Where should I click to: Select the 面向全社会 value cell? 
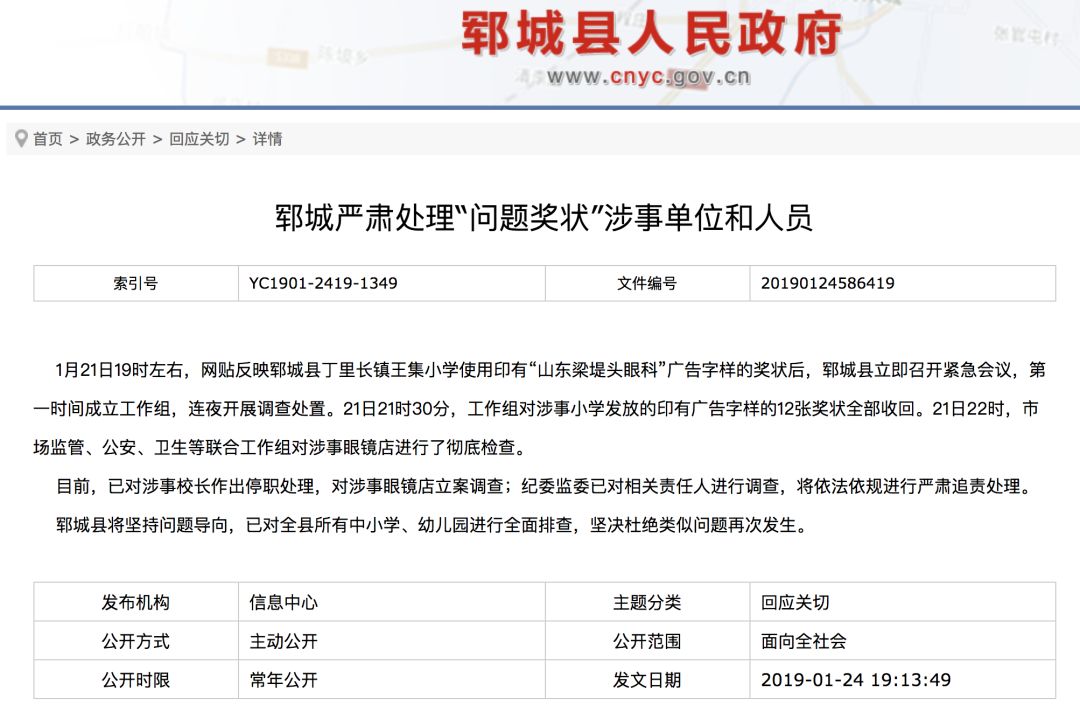coord(902,641)
